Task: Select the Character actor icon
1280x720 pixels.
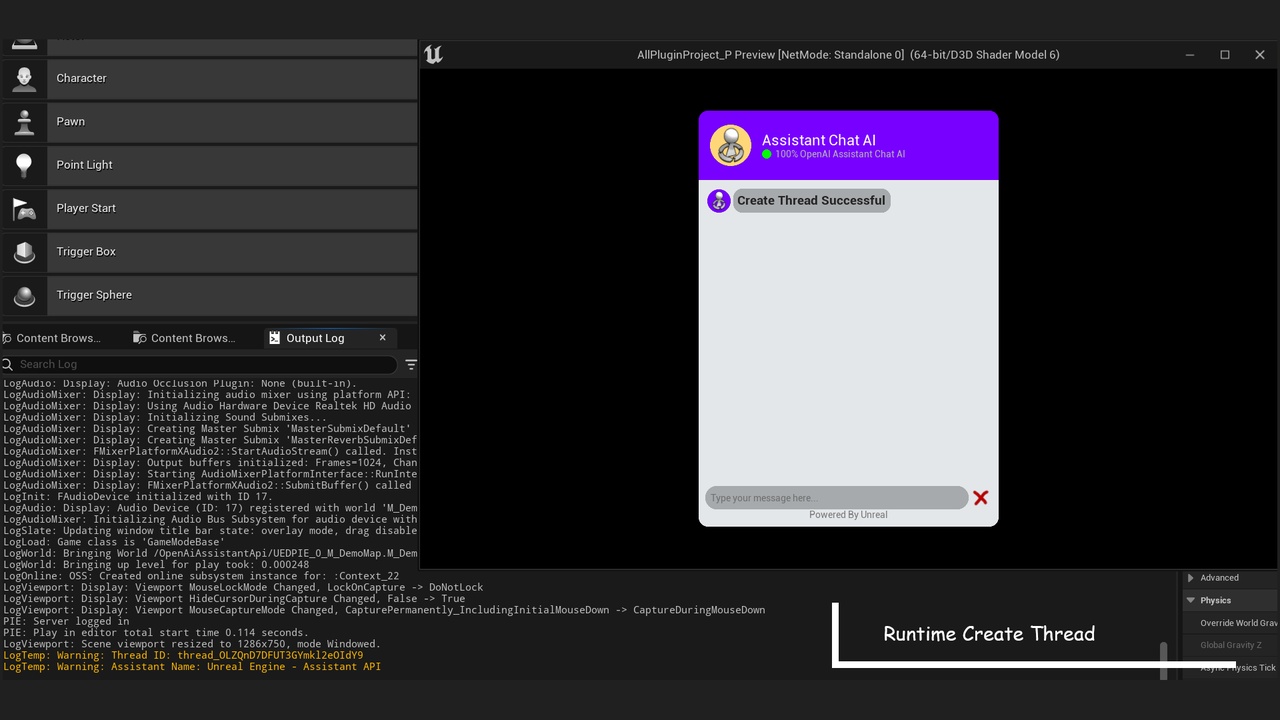Action: [x=24, y=78]
